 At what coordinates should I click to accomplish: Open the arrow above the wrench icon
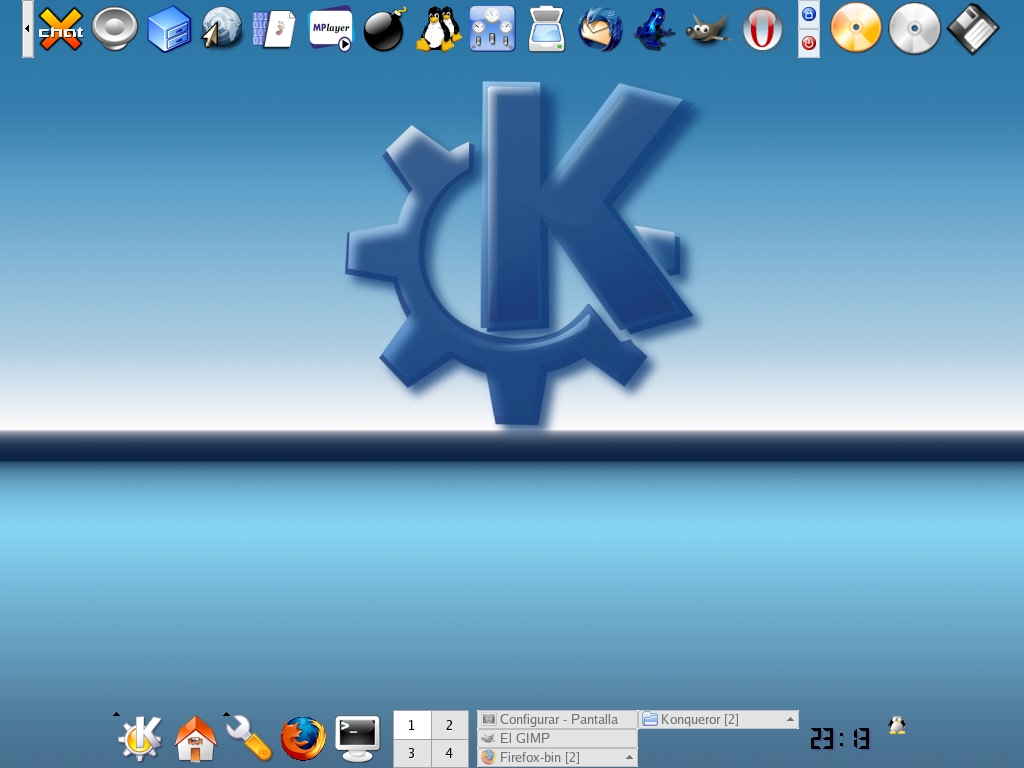(x=226, y=714)
